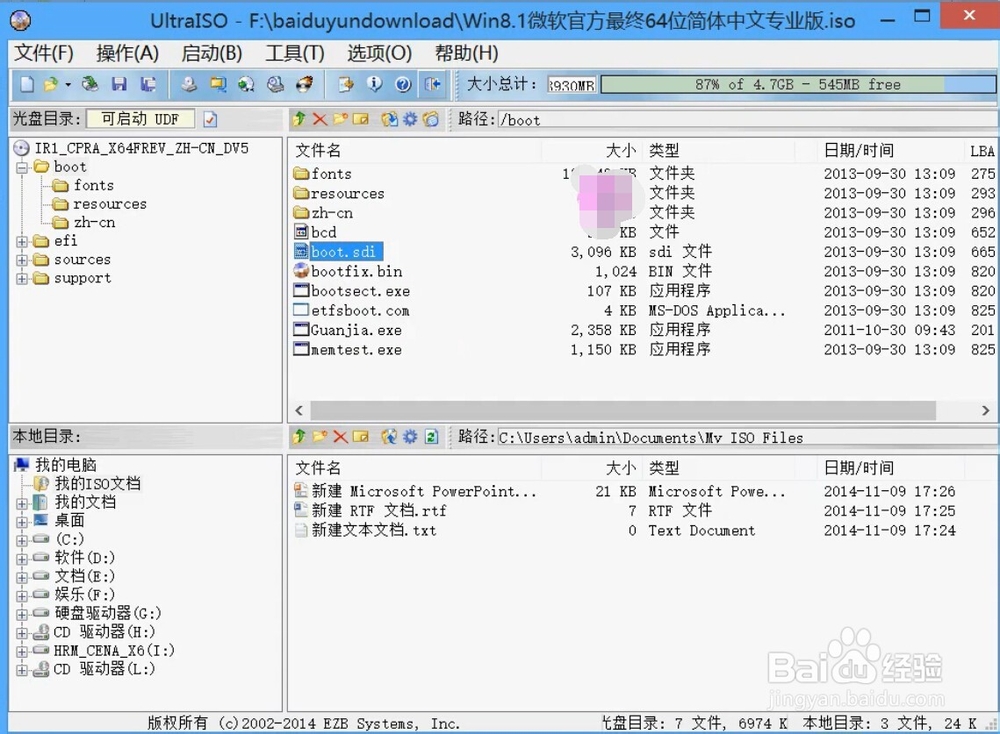Create new folder in ISO pane toolbar
Viewport: 1000px width, 734px height.
click(x=341, y=119)
